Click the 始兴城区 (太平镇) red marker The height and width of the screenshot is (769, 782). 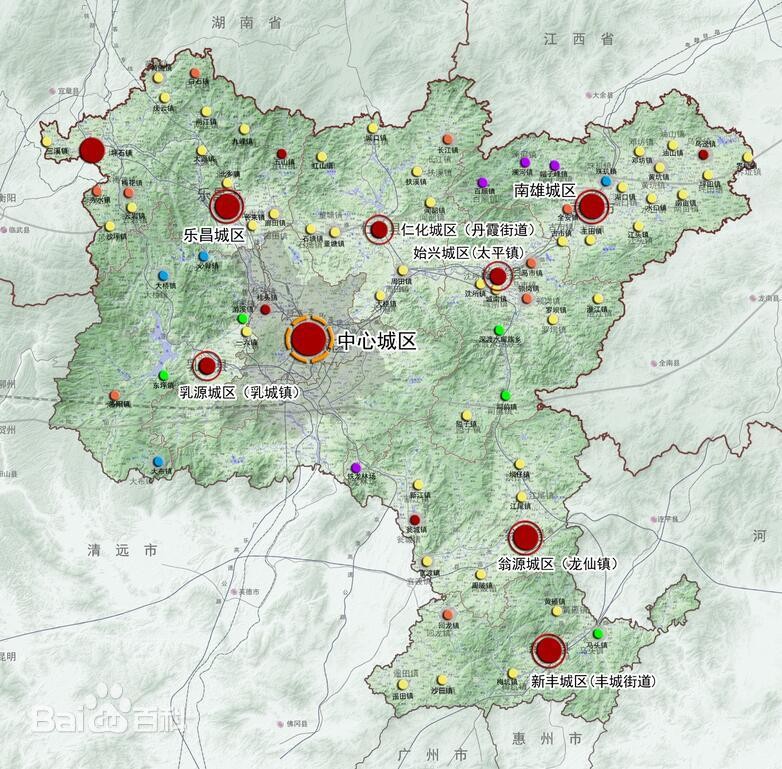tap(497, 275)
